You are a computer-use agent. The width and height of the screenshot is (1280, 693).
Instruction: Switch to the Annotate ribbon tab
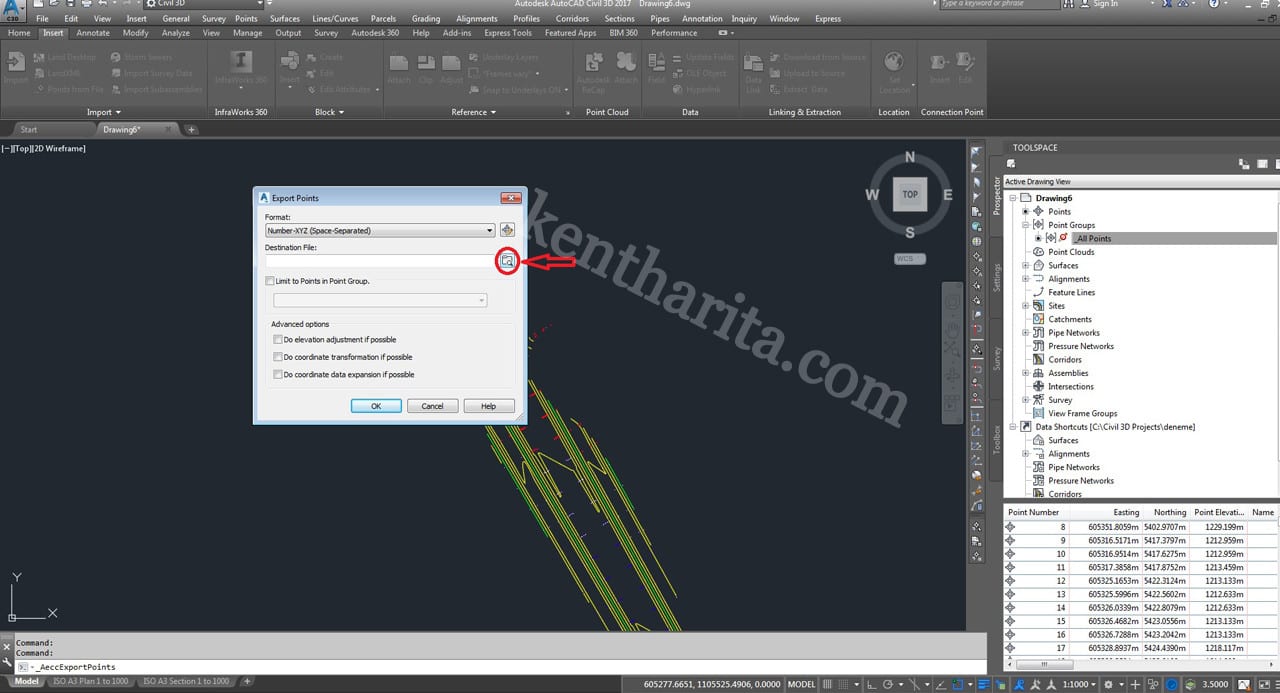(93, 33)
